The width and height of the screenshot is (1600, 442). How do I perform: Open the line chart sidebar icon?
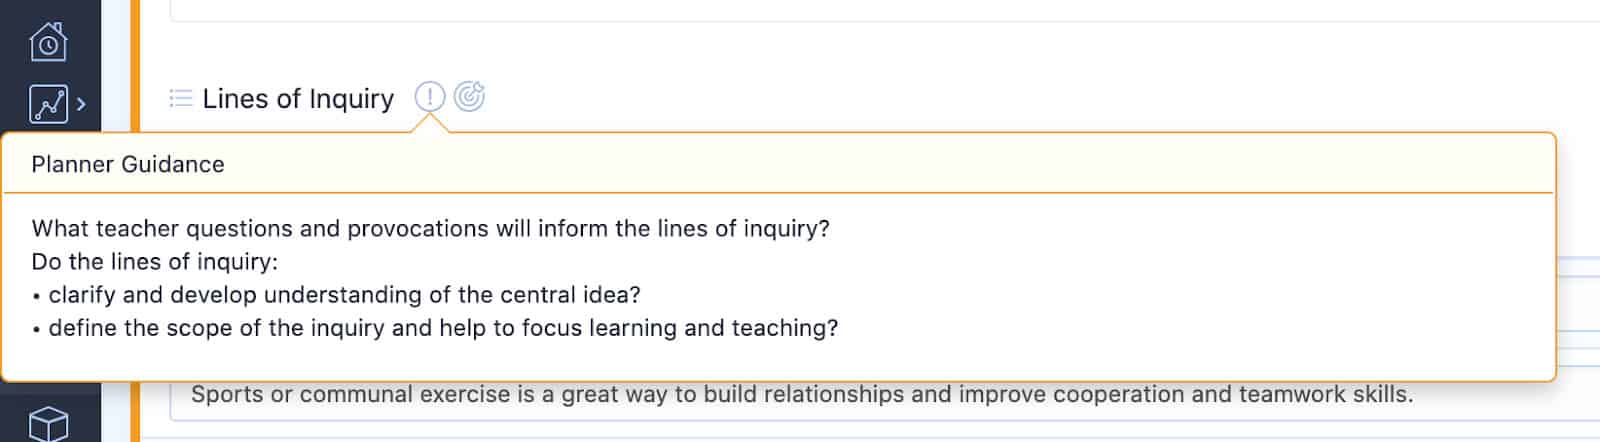point(48,104)
